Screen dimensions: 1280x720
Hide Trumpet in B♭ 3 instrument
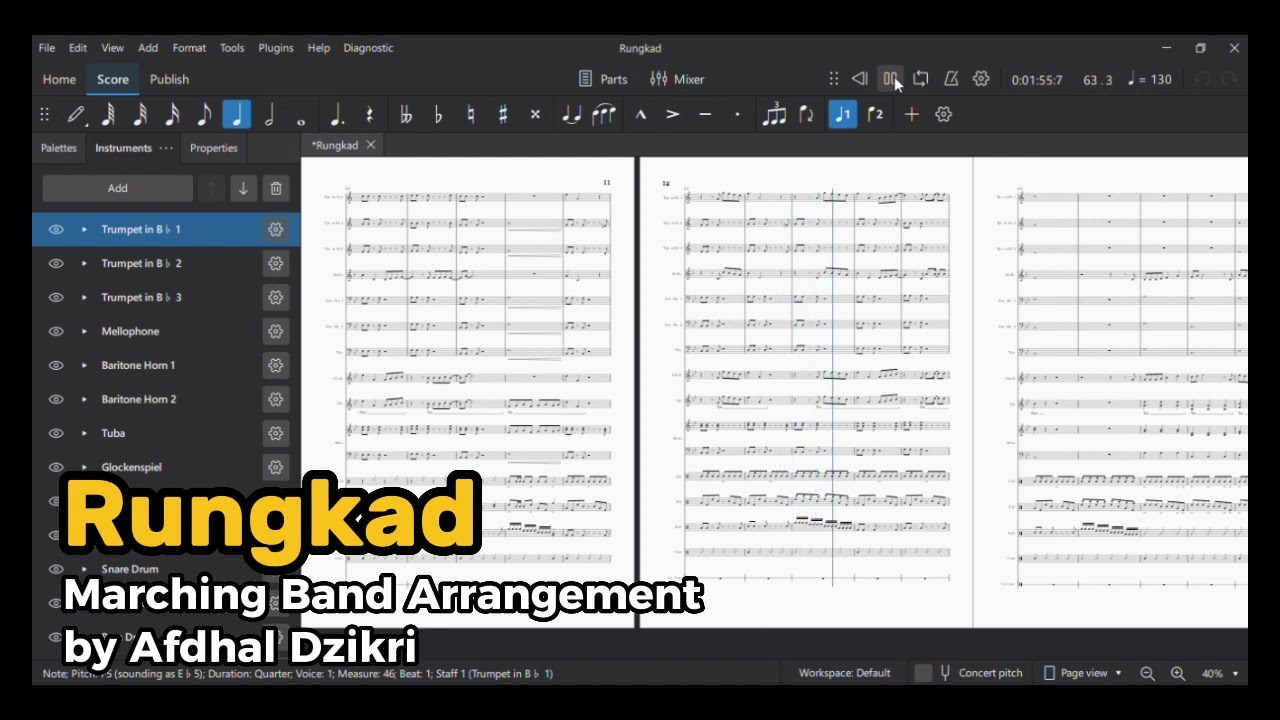point(56,297)
